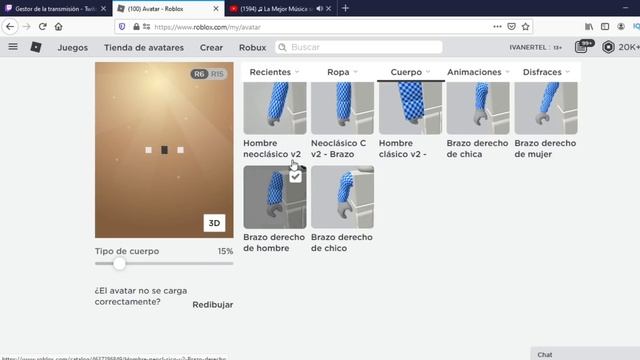
Task: Bookmark this page with the star
Action: 525,27
